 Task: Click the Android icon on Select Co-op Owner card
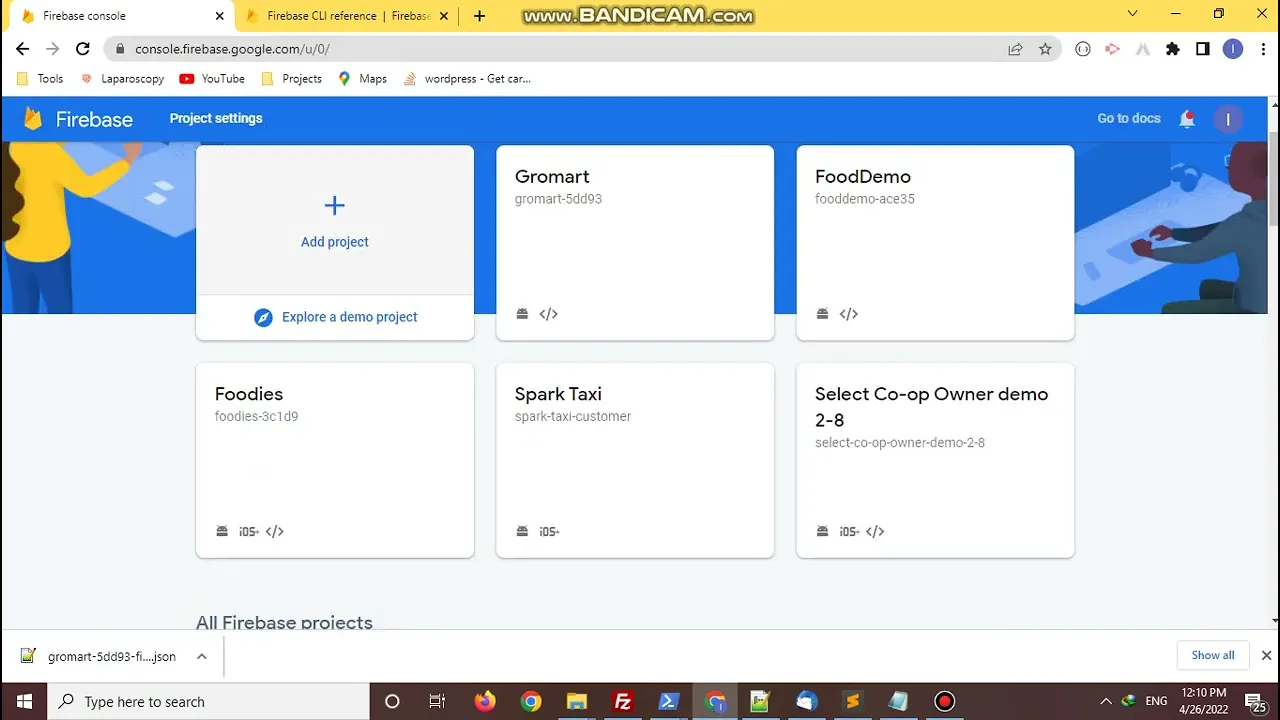click(822, 531)
